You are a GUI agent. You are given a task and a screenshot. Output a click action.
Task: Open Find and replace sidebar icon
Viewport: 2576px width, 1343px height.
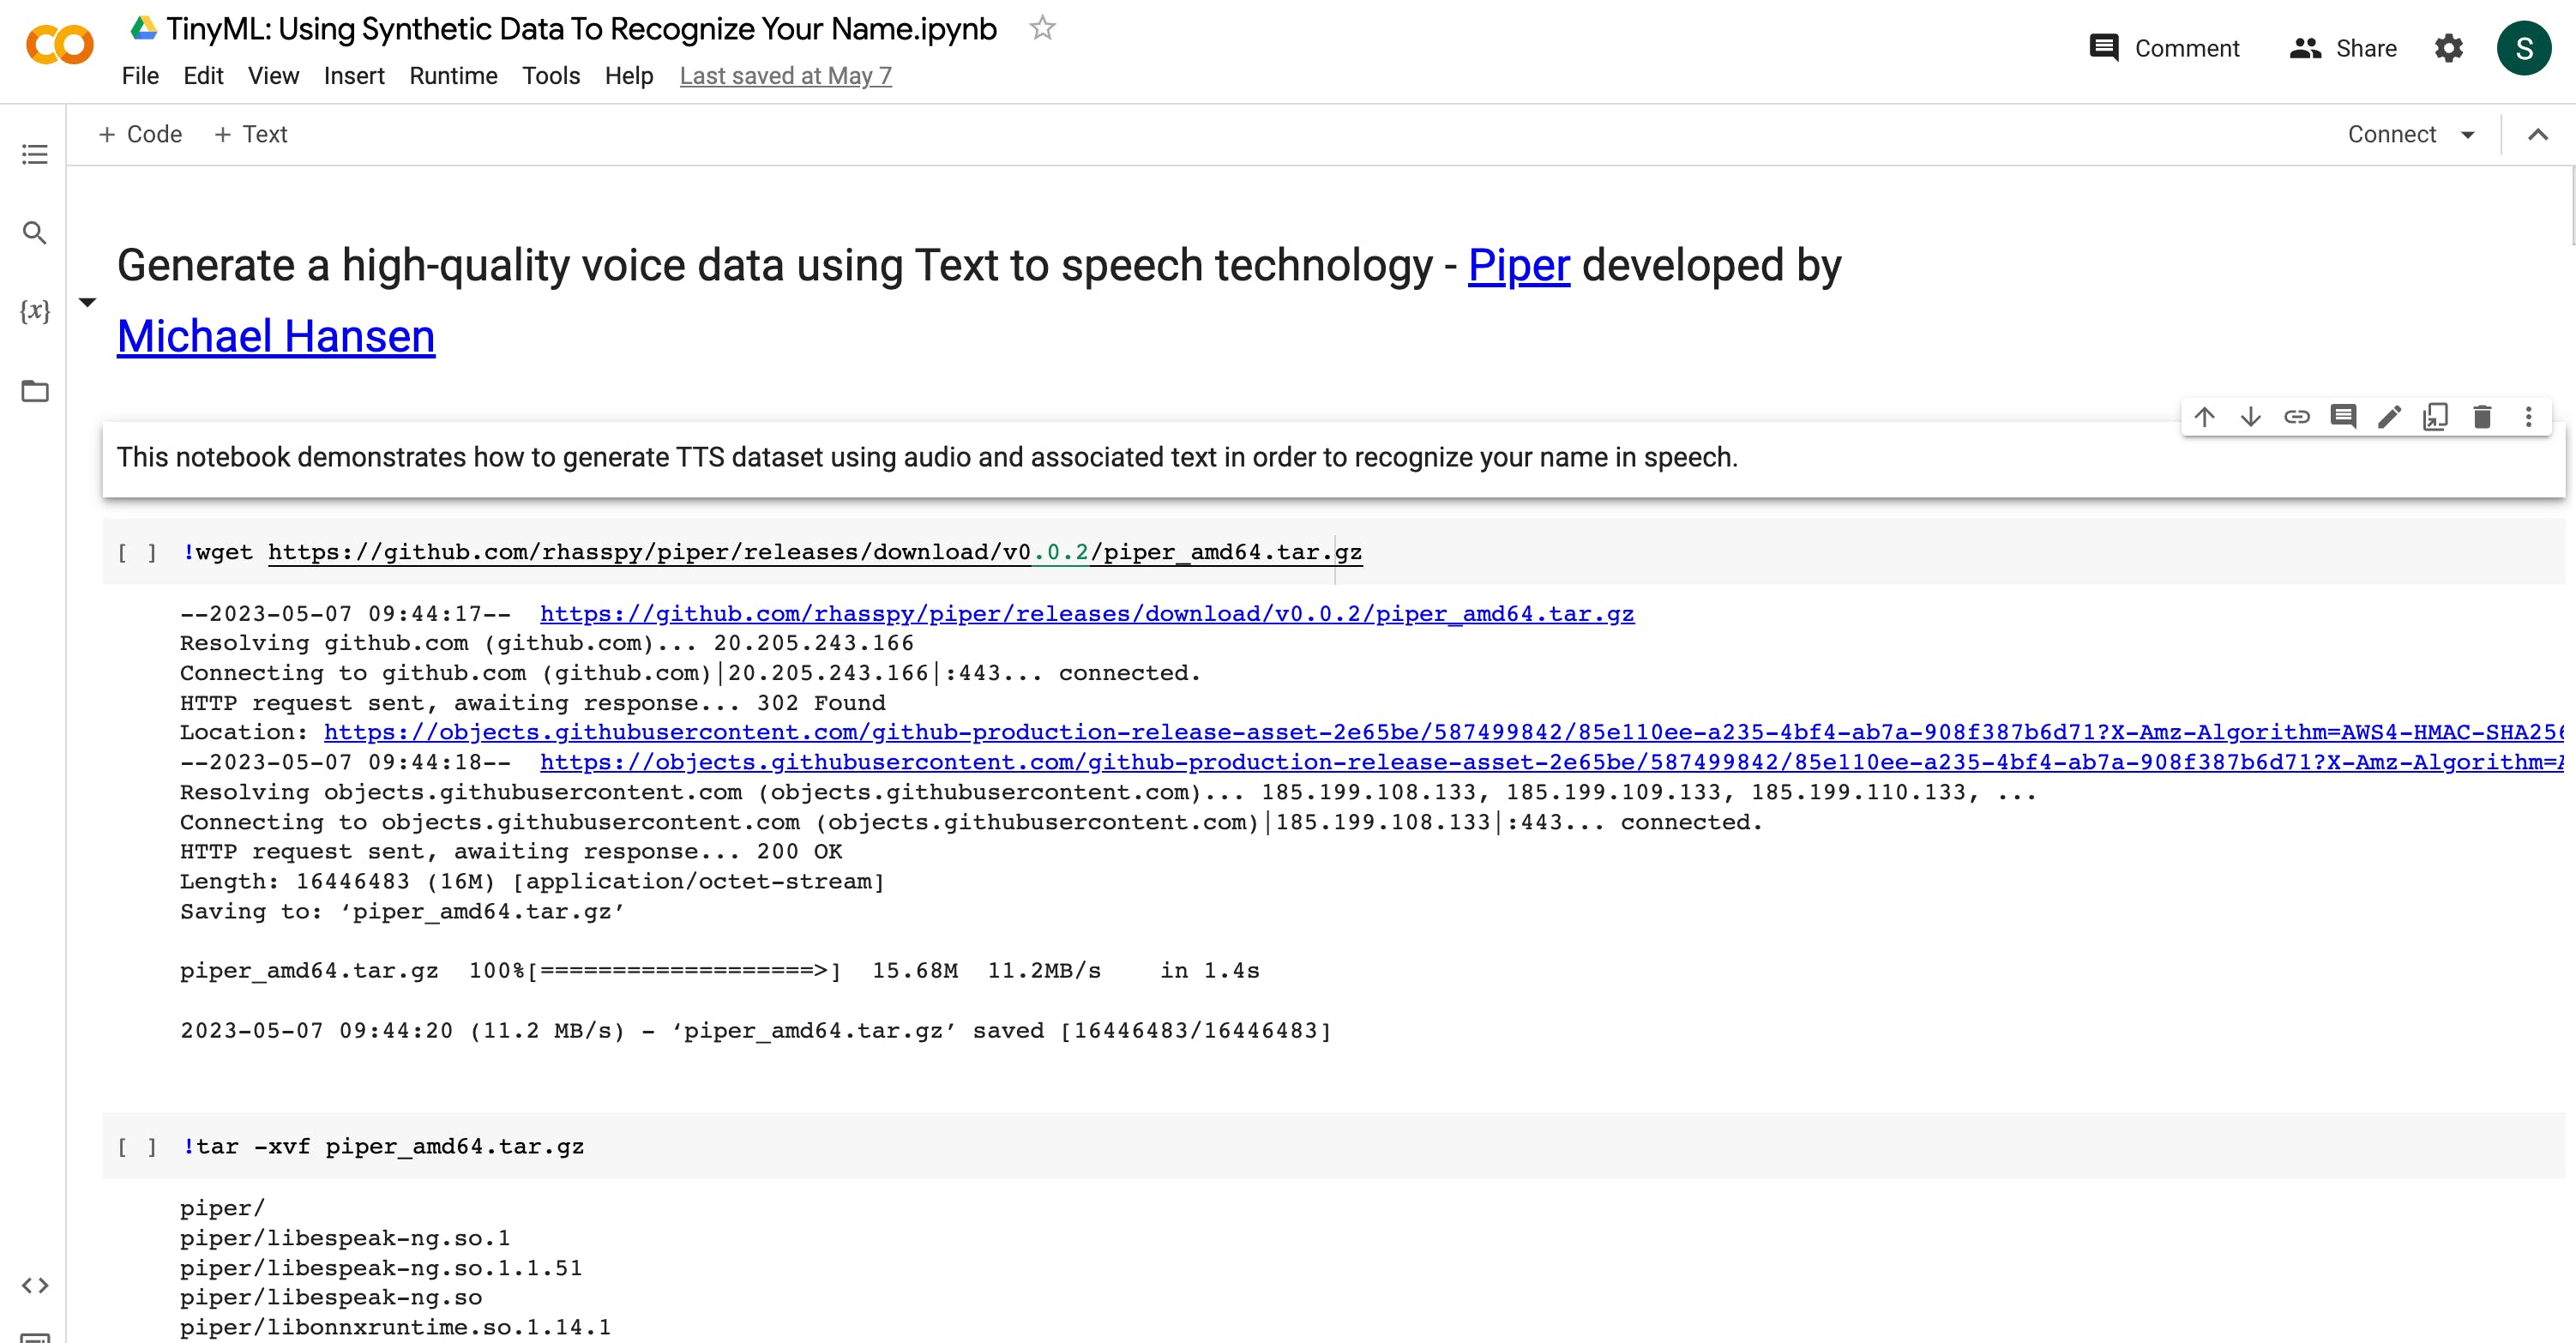[35, 233]
